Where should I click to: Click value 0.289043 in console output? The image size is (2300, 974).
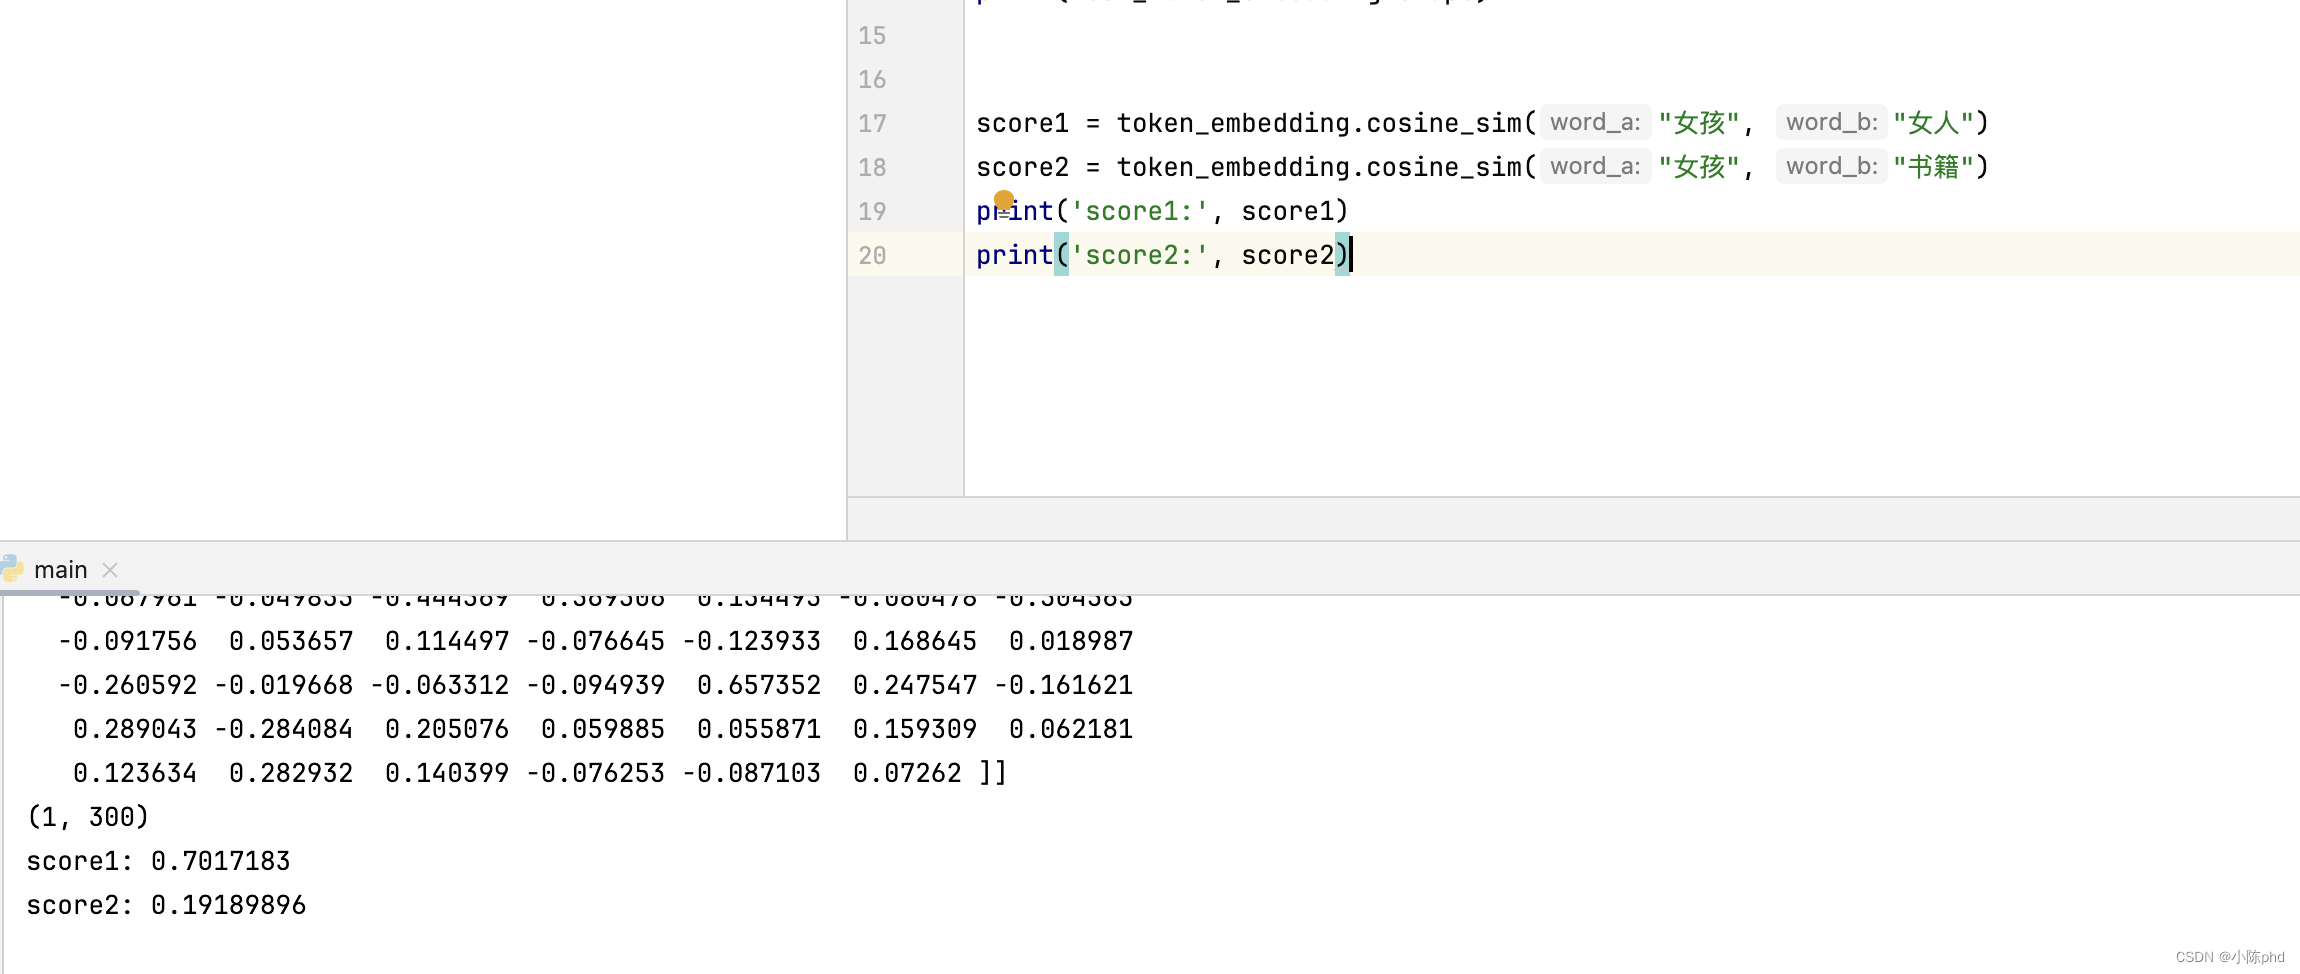click(x=135, y=729)
